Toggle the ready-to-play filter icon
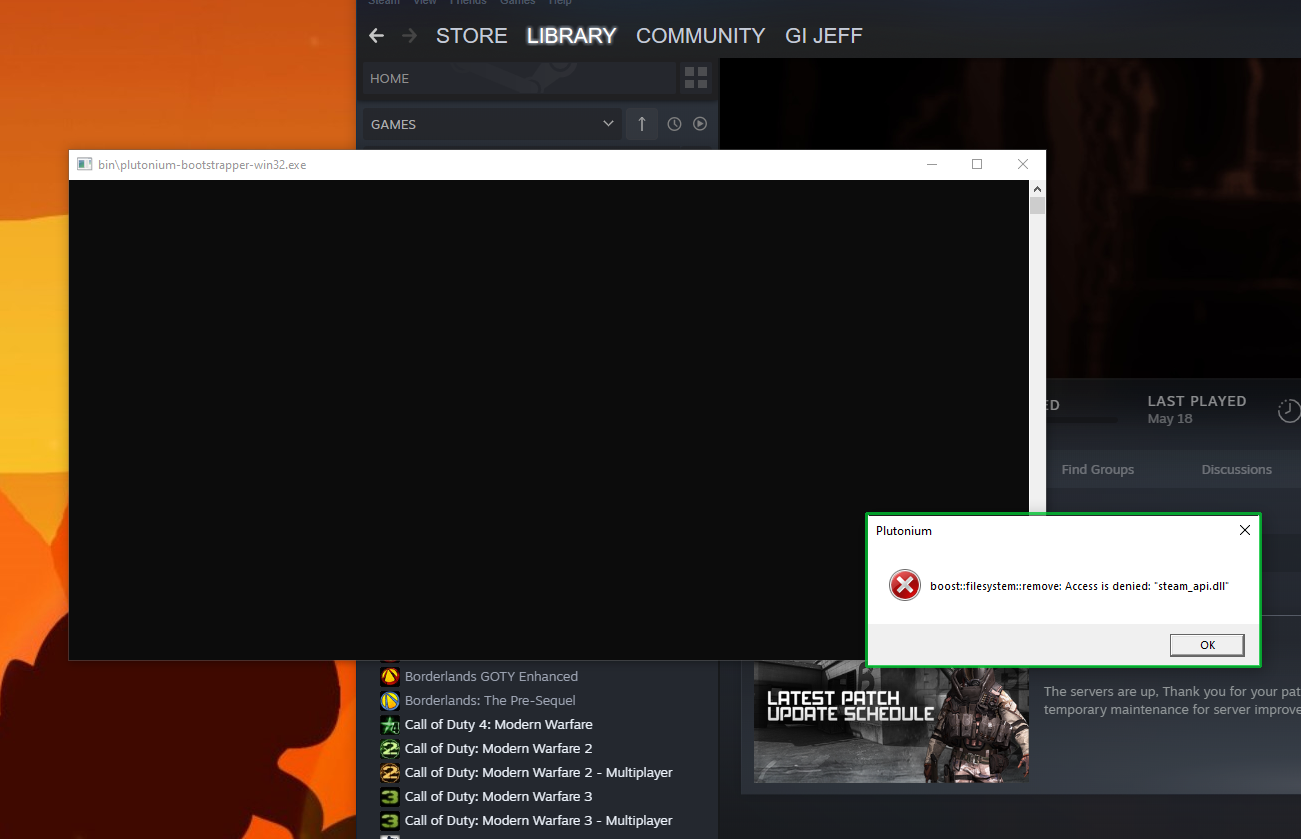 pos(700,124)
